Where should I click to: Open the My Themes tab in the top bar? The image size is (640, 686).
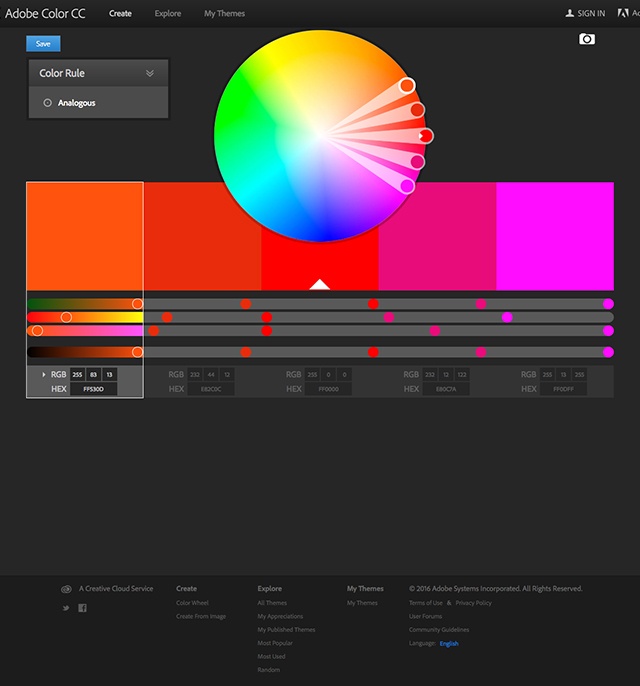click(224, 14)
